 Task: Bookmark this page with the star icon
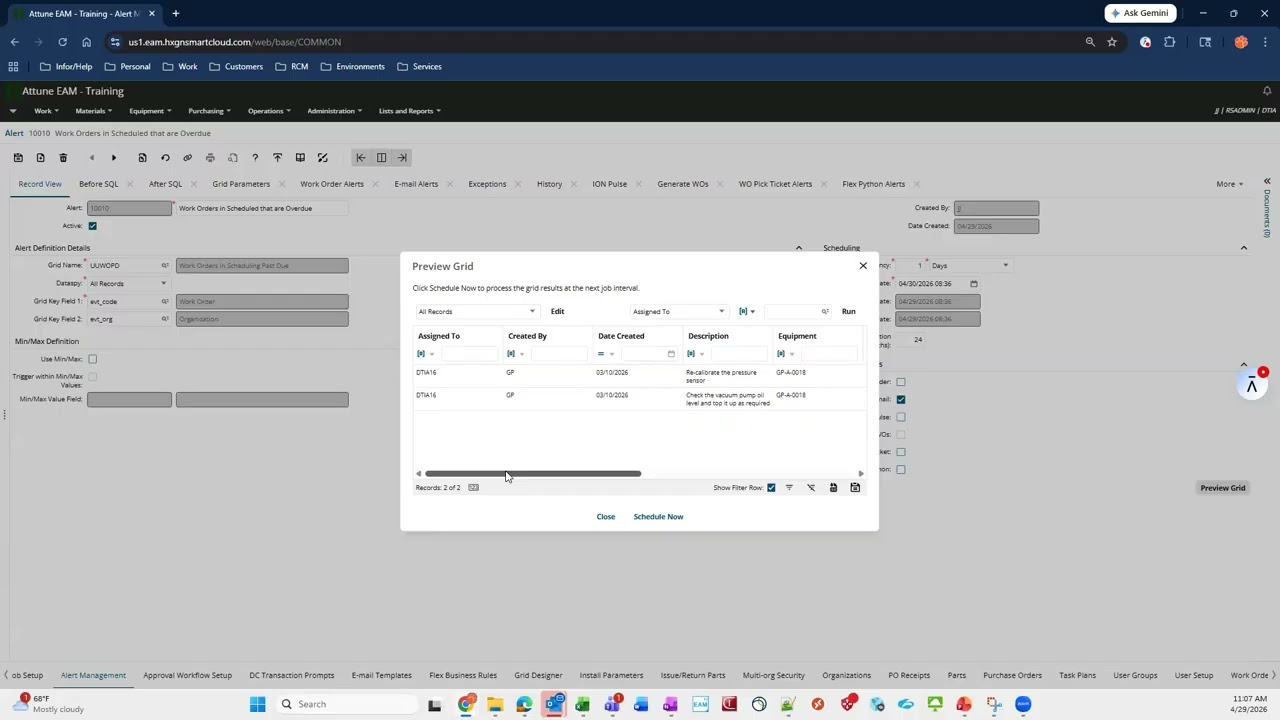coord(1111,42)
